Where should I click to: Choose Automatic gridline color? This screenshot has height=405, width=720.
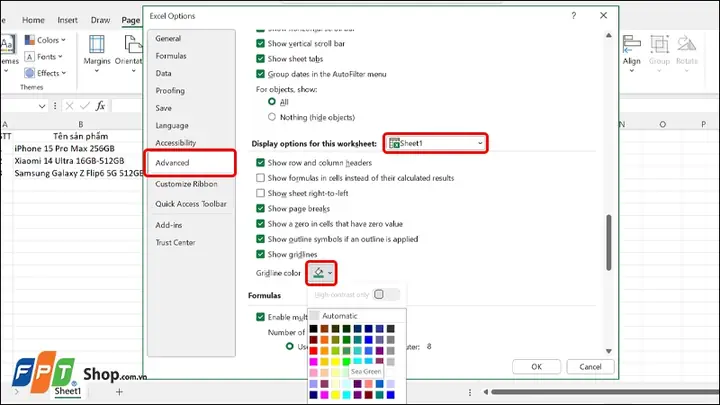357,316
